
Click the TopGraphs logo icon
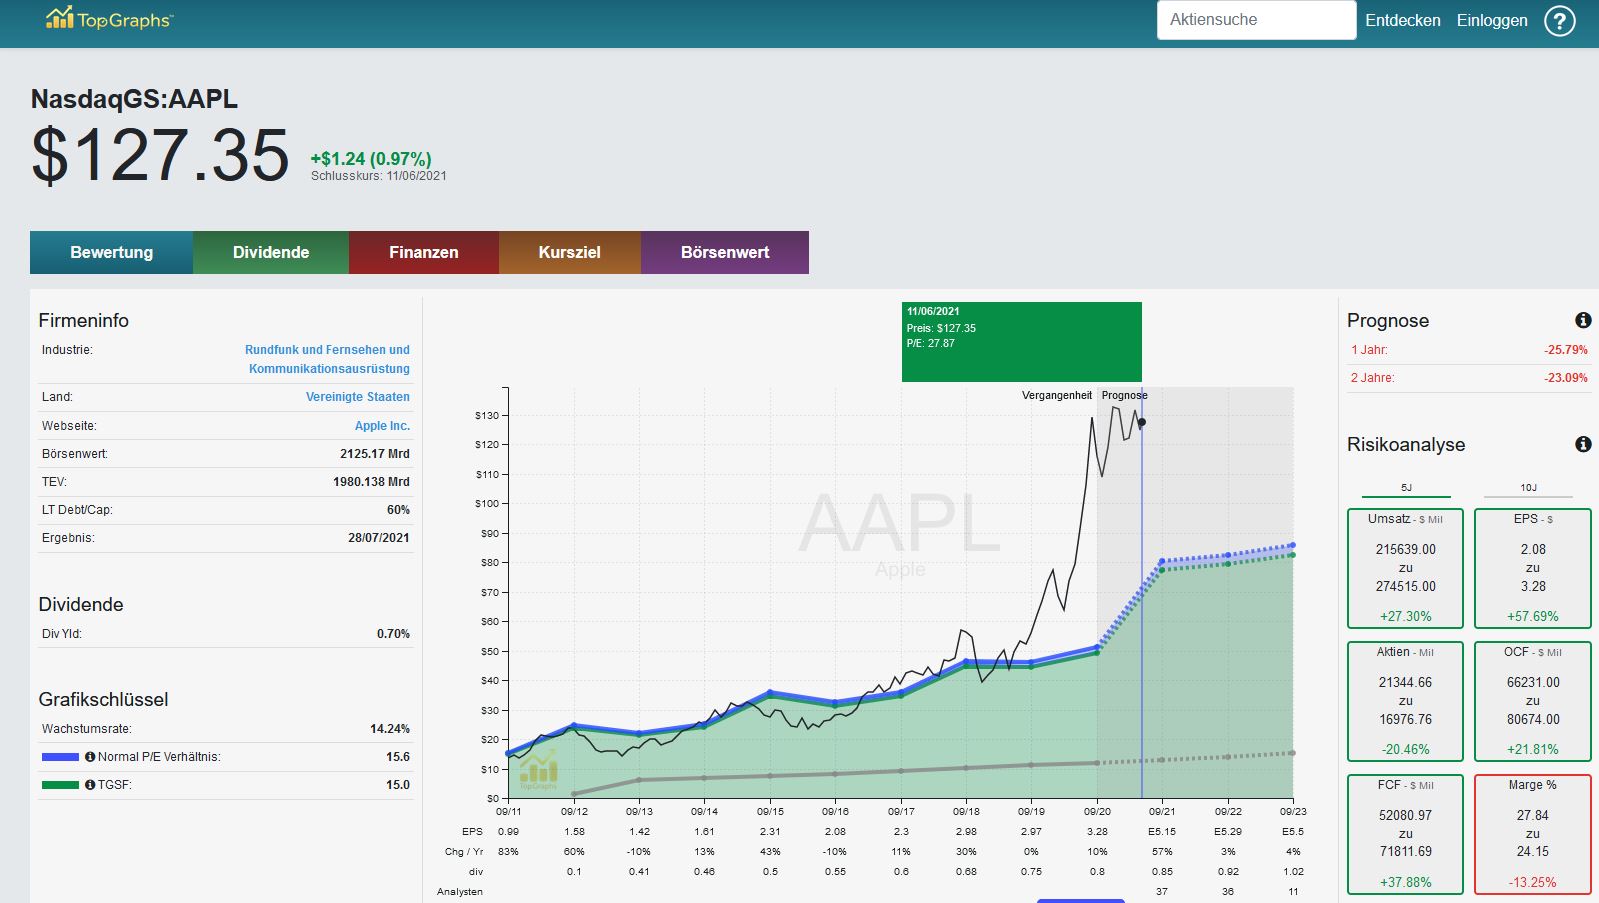coord(60,18)
